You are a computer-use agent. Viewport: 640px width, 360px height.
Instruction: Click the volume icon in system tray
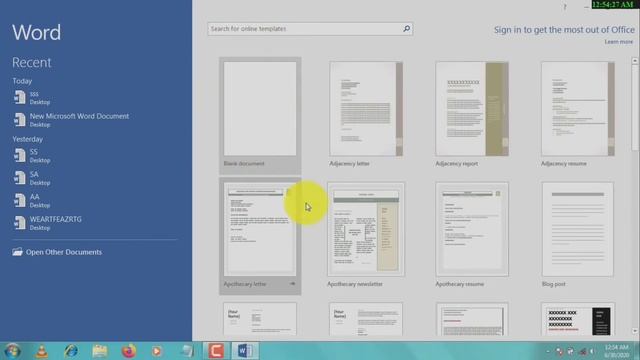point(592,351)
